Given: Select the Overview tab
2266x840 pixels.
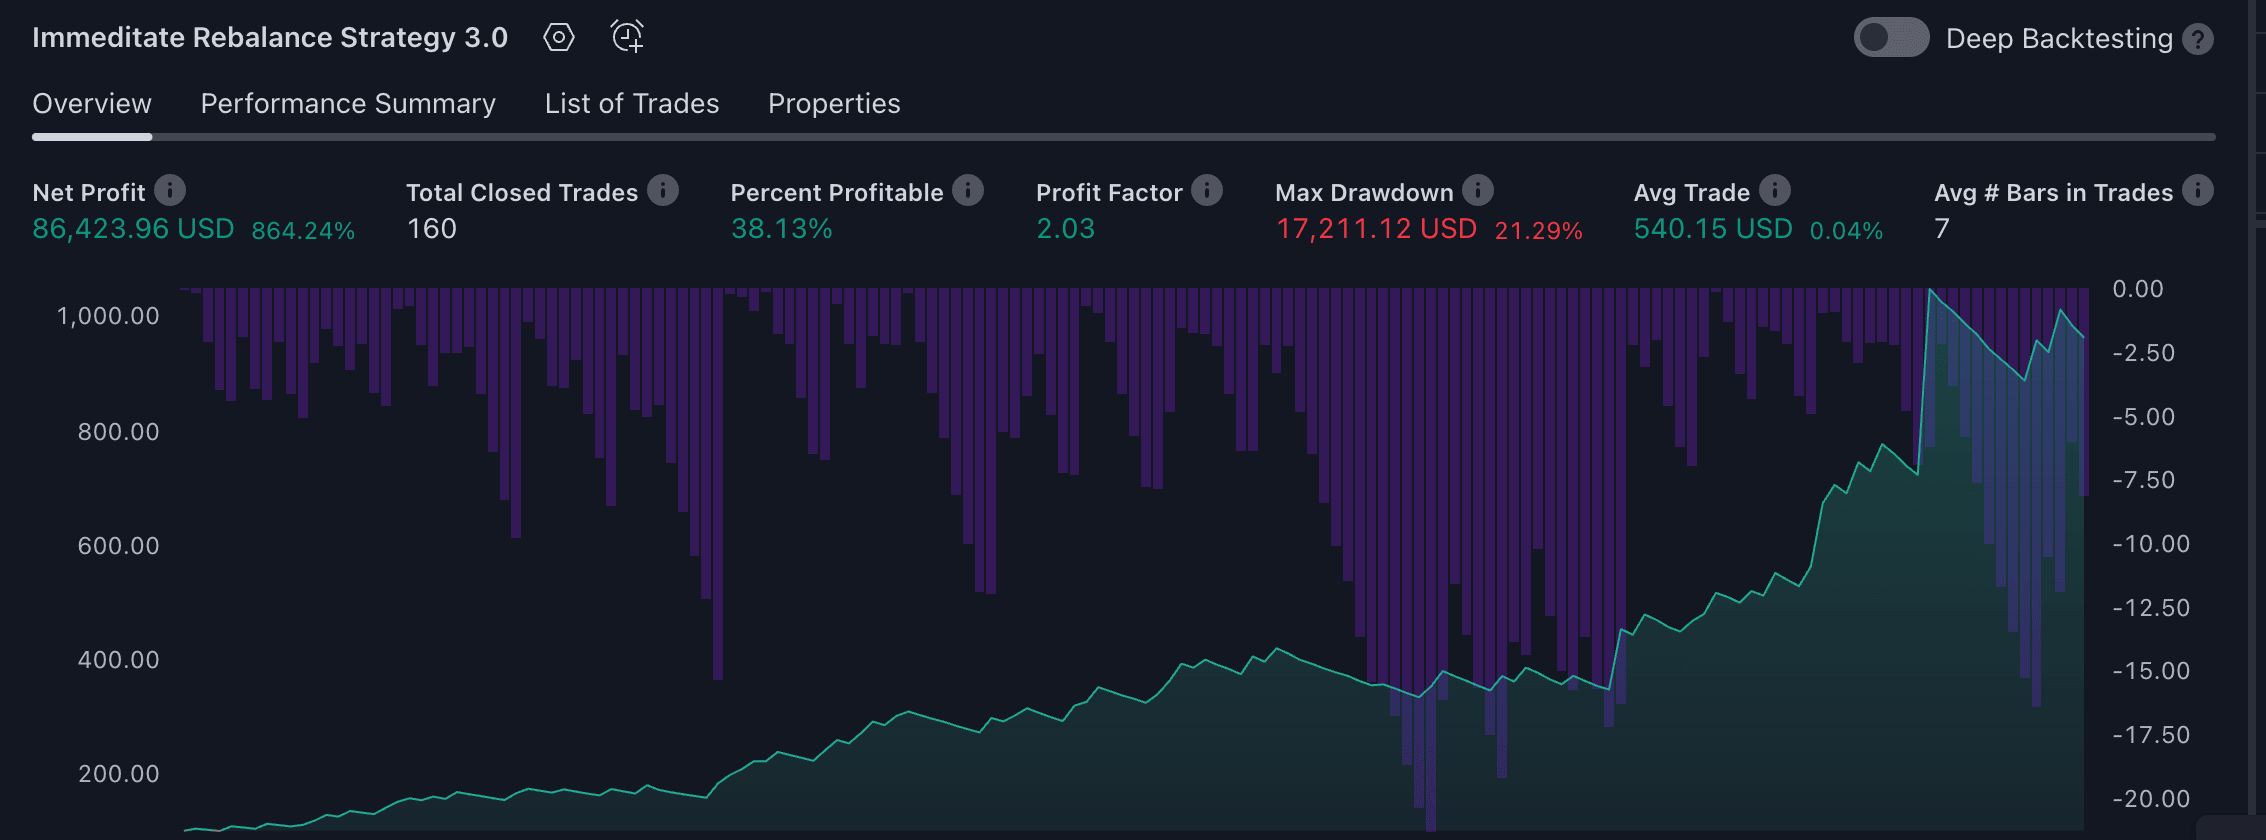Looking at the screenshot, I should tap(92, 104).
